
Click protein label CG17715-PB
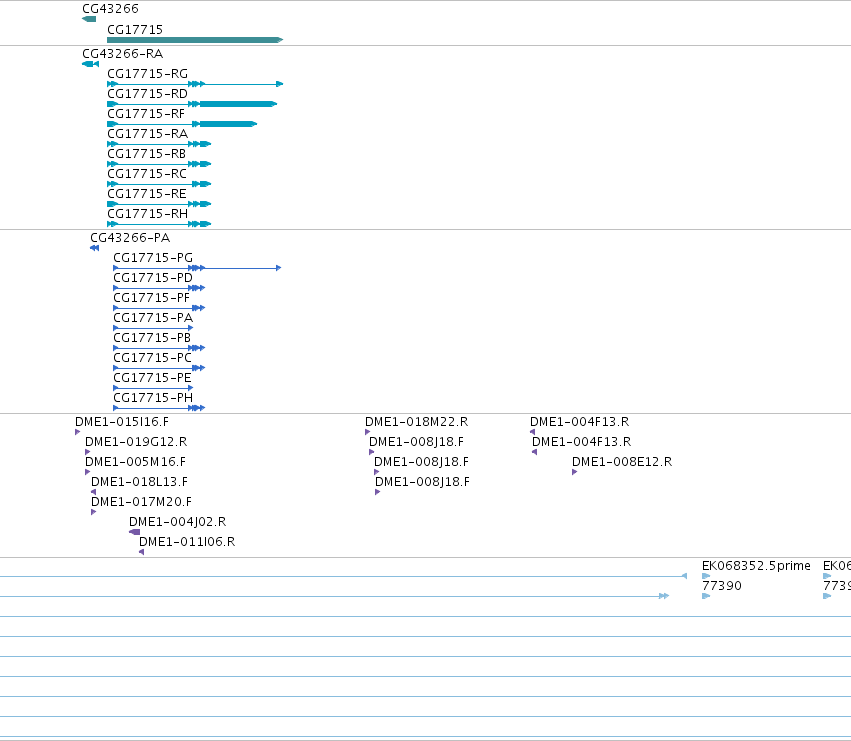click(152, 338)
